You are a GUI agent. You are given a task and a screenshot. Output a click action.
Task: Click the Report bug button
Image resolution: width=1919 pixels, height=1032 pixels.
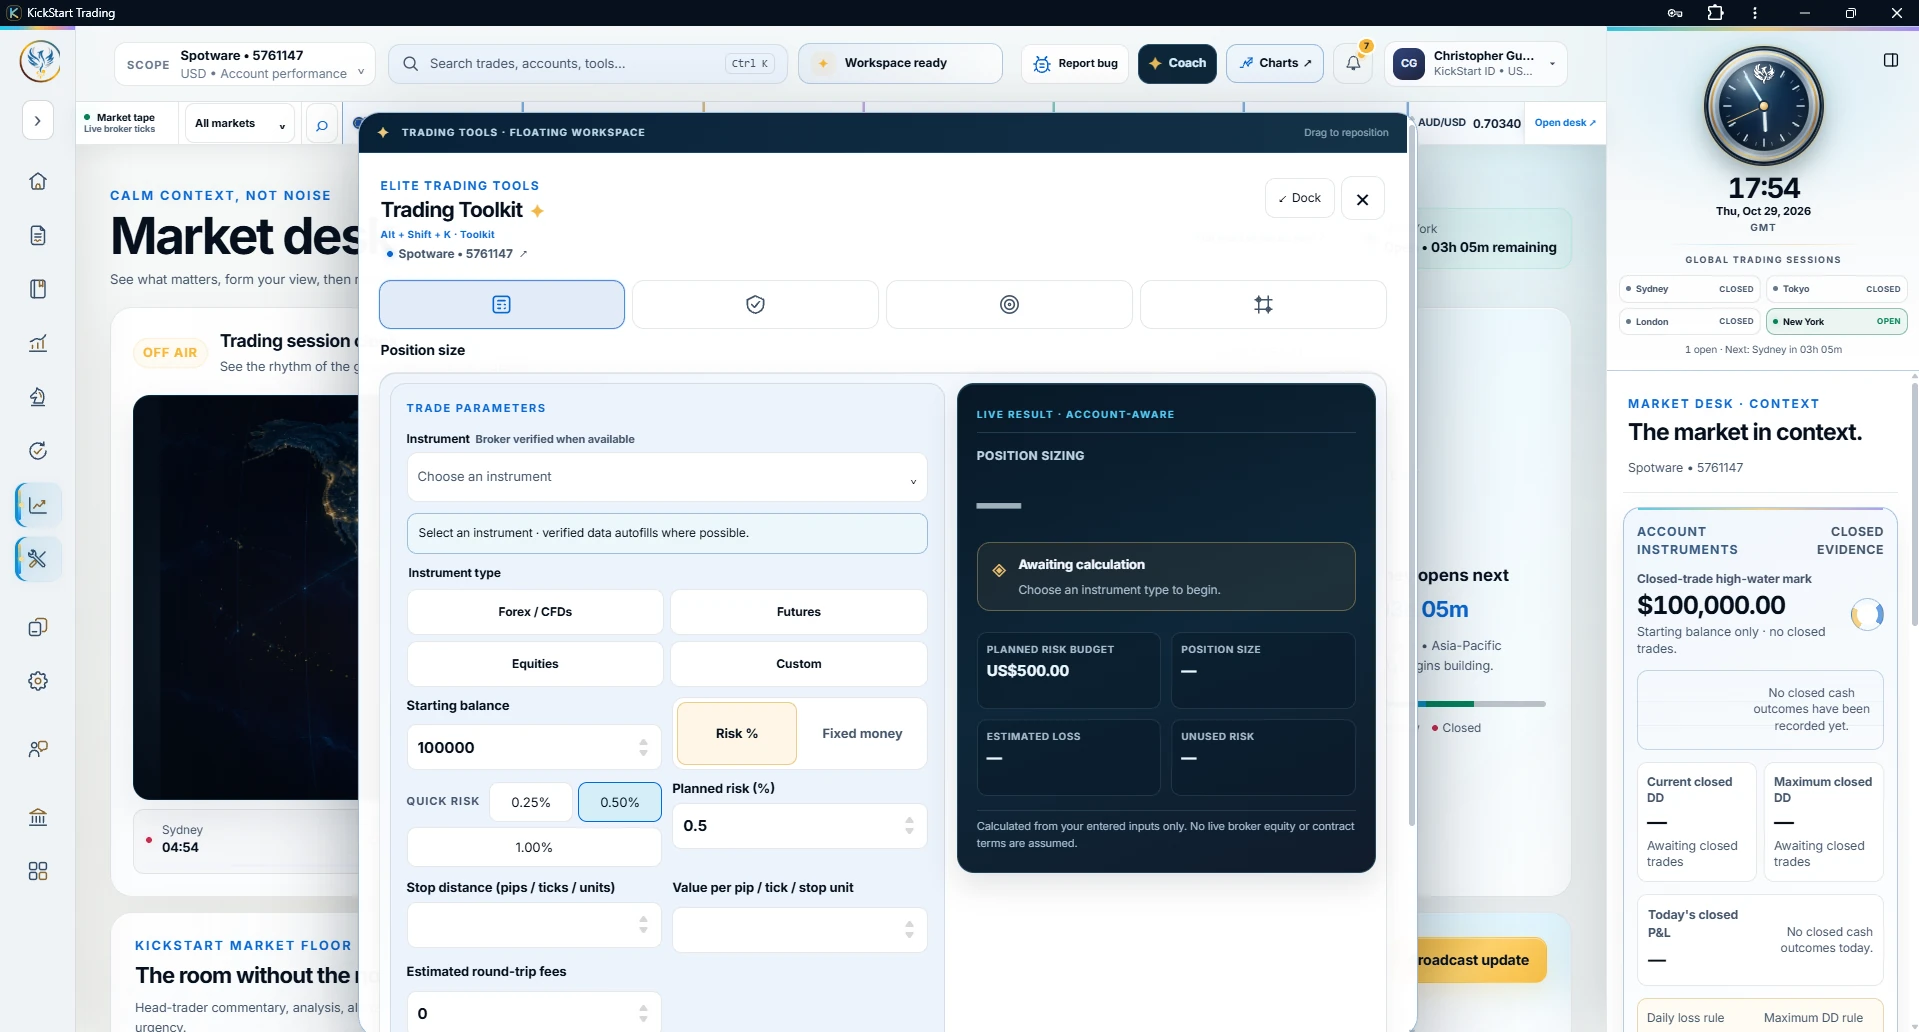(1075, 63)
